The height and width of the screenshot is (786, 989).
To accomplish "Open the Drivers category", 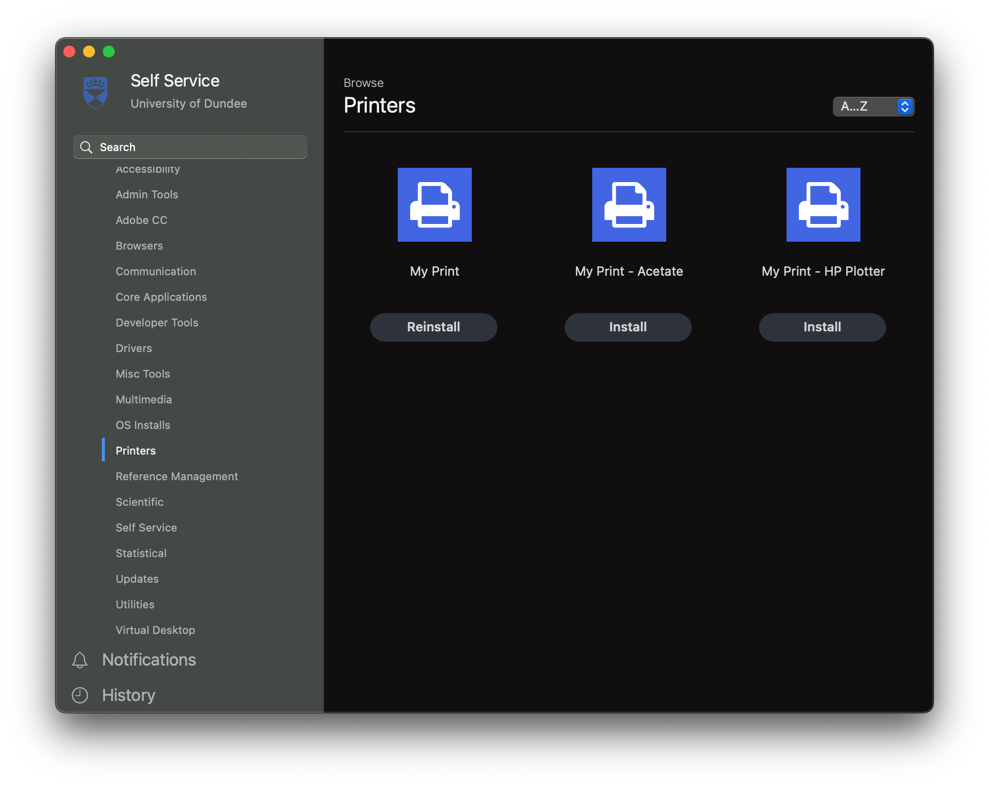I will point(133,348).
